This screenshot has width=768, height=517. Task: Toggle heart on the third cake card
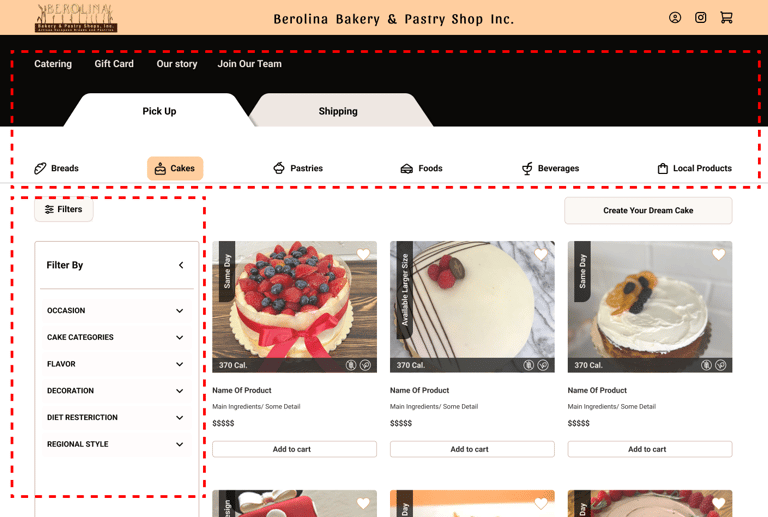pyautogui.click(x=719, y=254)
